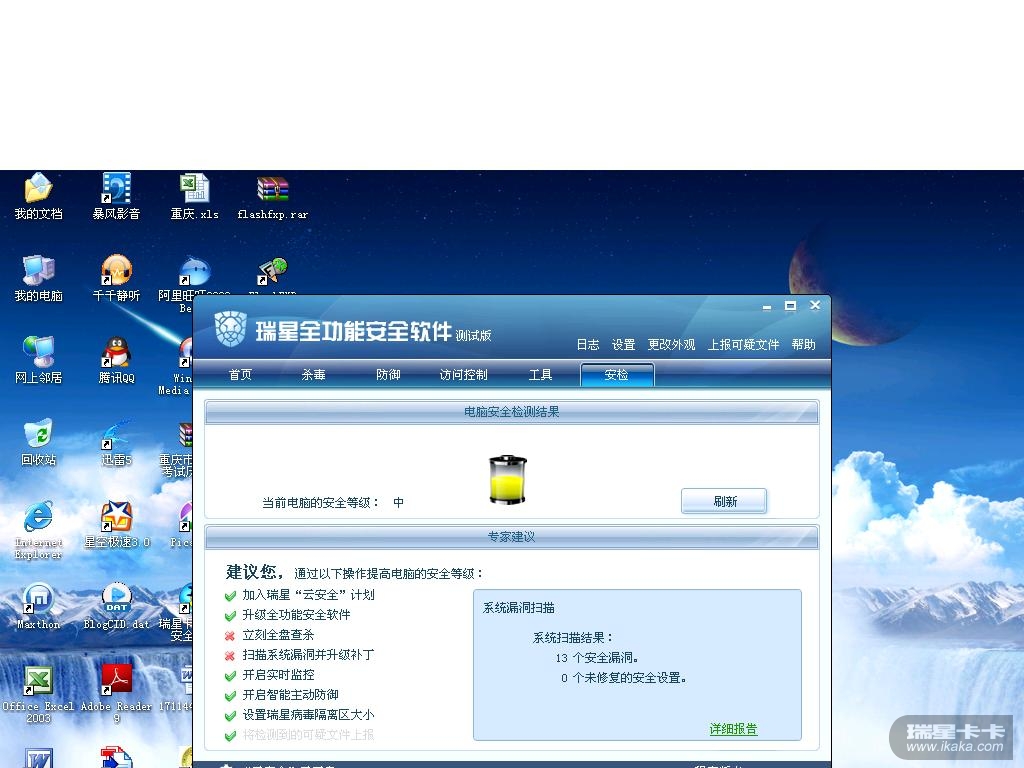The image size is (1024, 768).
Task: Open the 日志 menu in Rising
Action: point(588,344)
